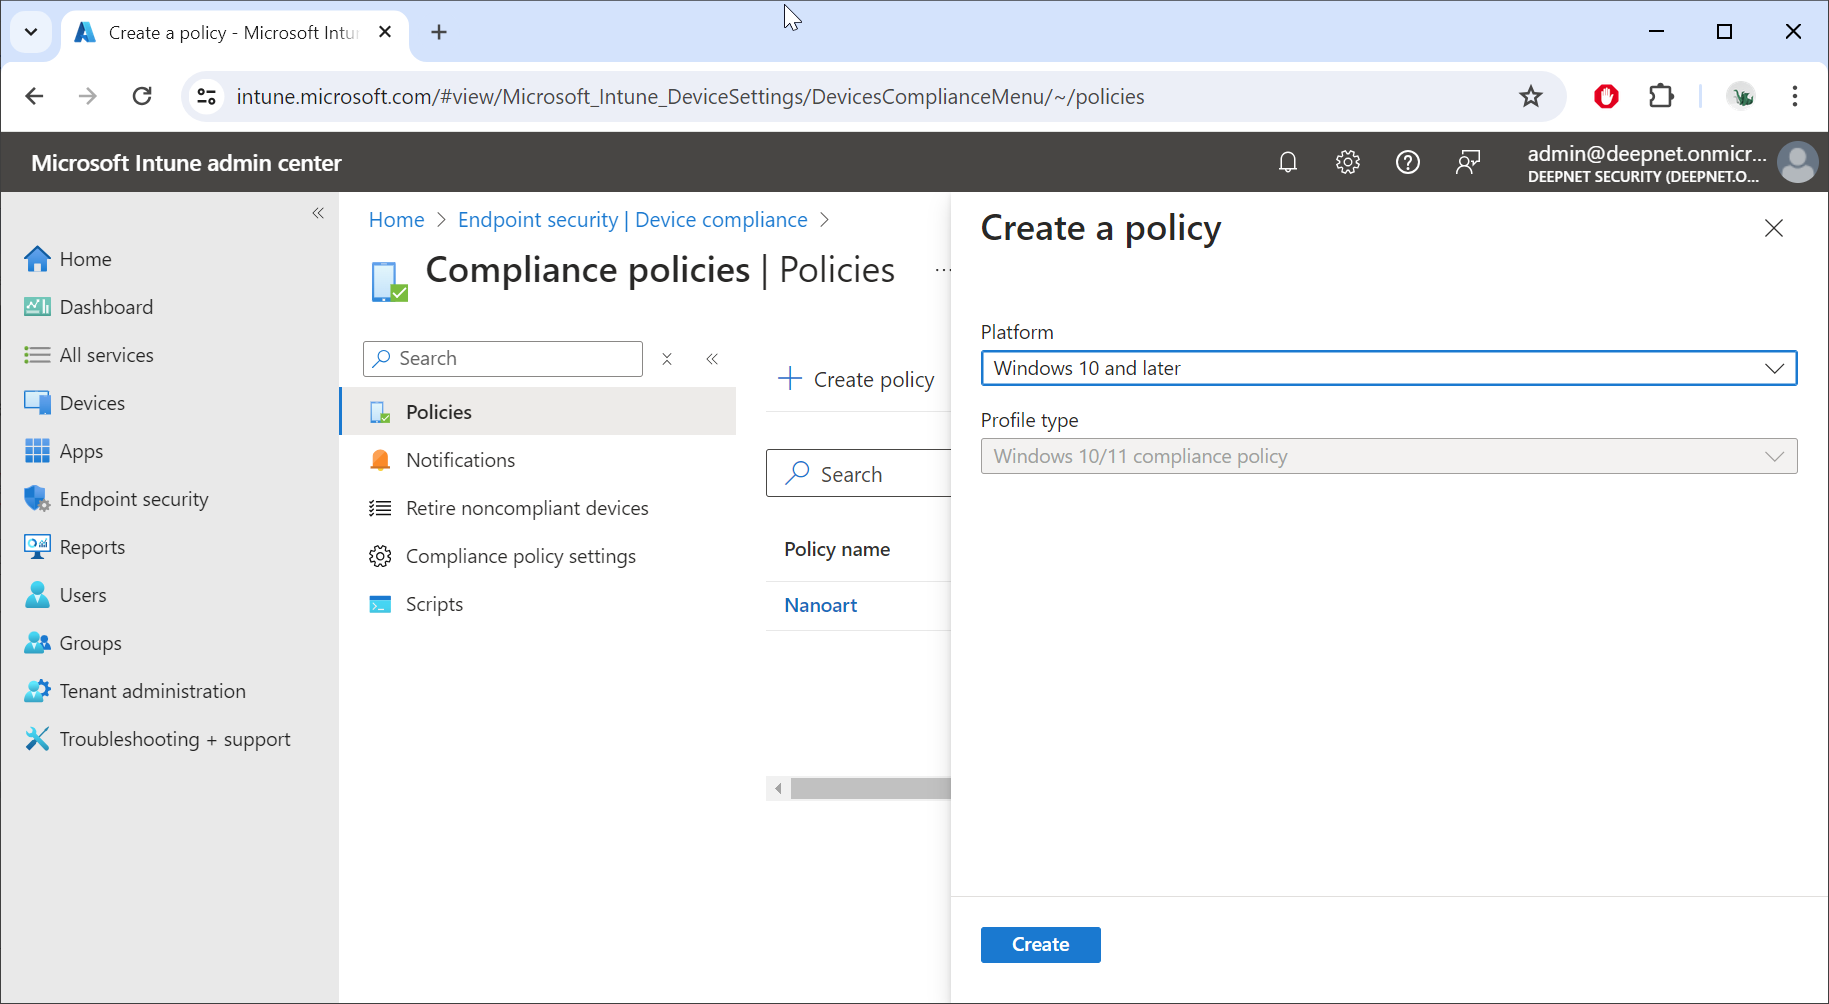Screen dimensions: 1829x1004
Task: Bookmark this page with star icon
Action: [x=1530, y=97]
